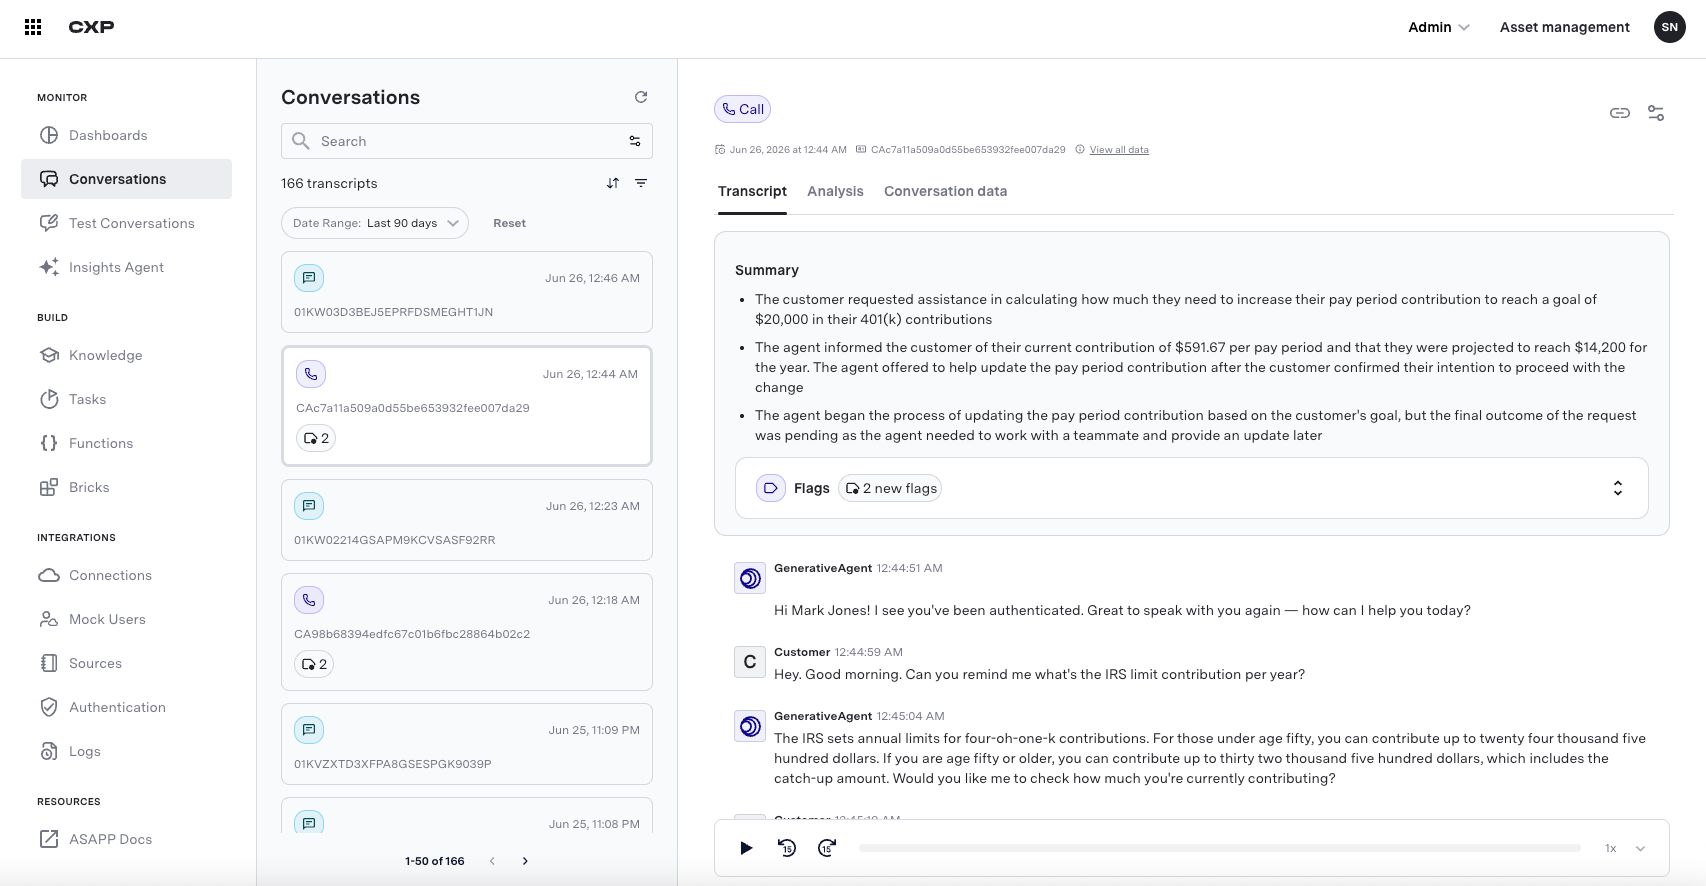Expand the Flags section
Image resolution: width=1706 pixels, height=886 pixels.
coord(1617,488)
